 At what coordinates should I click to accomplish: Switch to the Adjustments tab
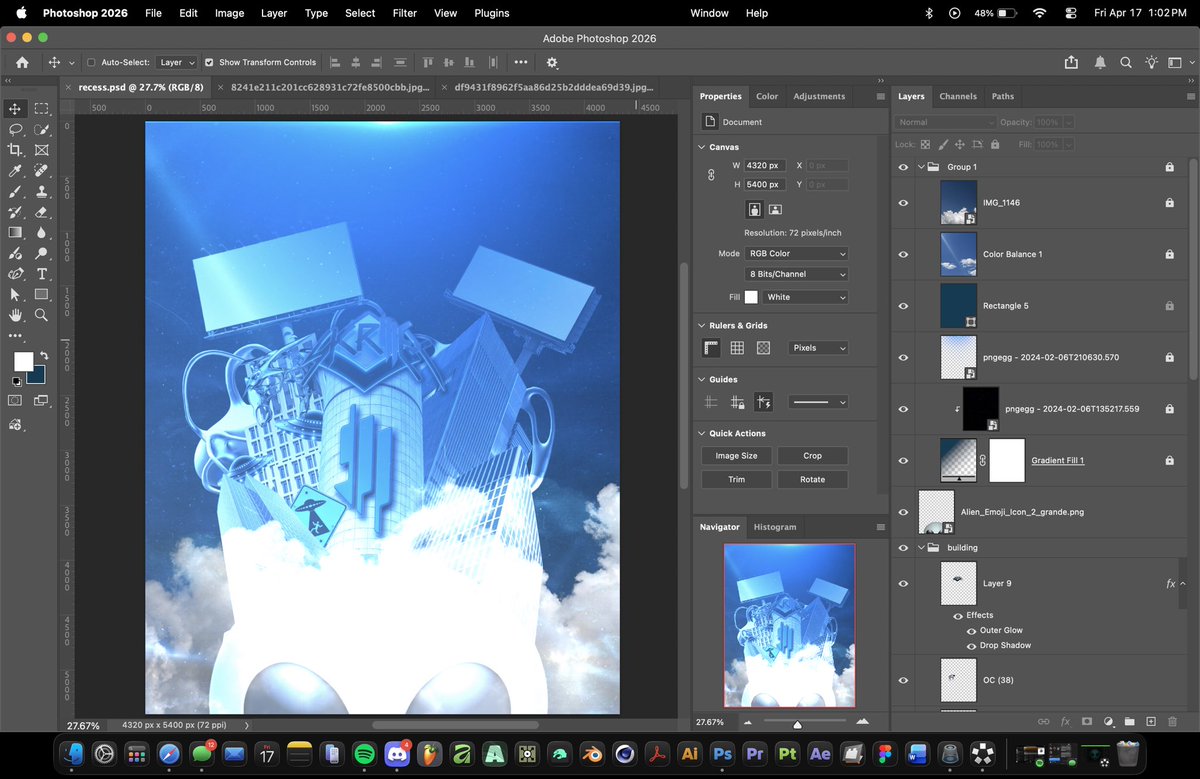pos(819,96)
